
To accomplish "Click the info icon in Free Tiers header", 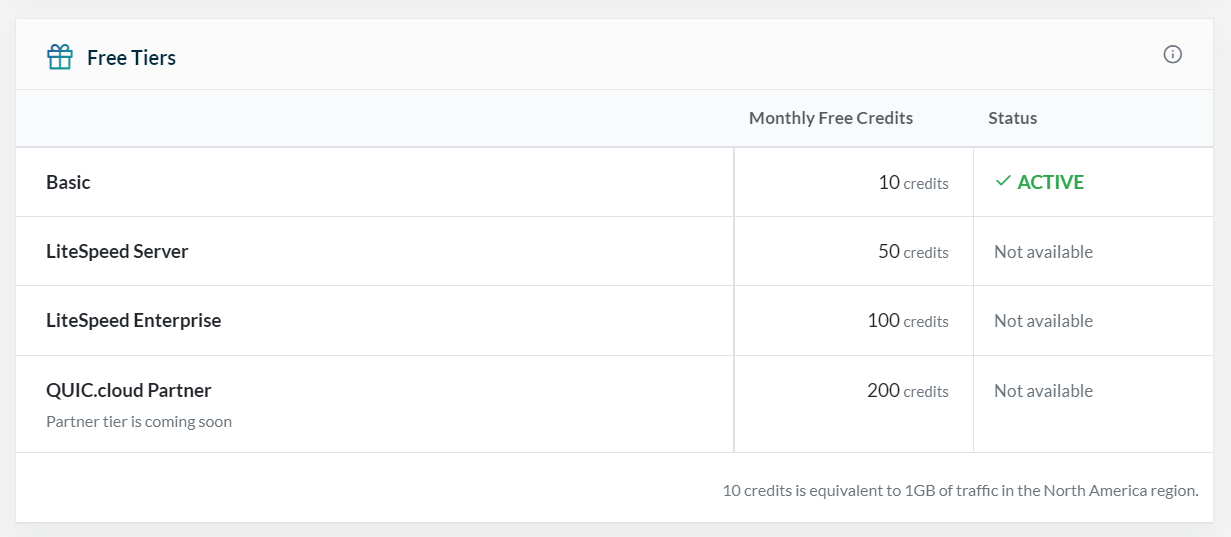I will pyautogui.click(x=1173, y=55).
